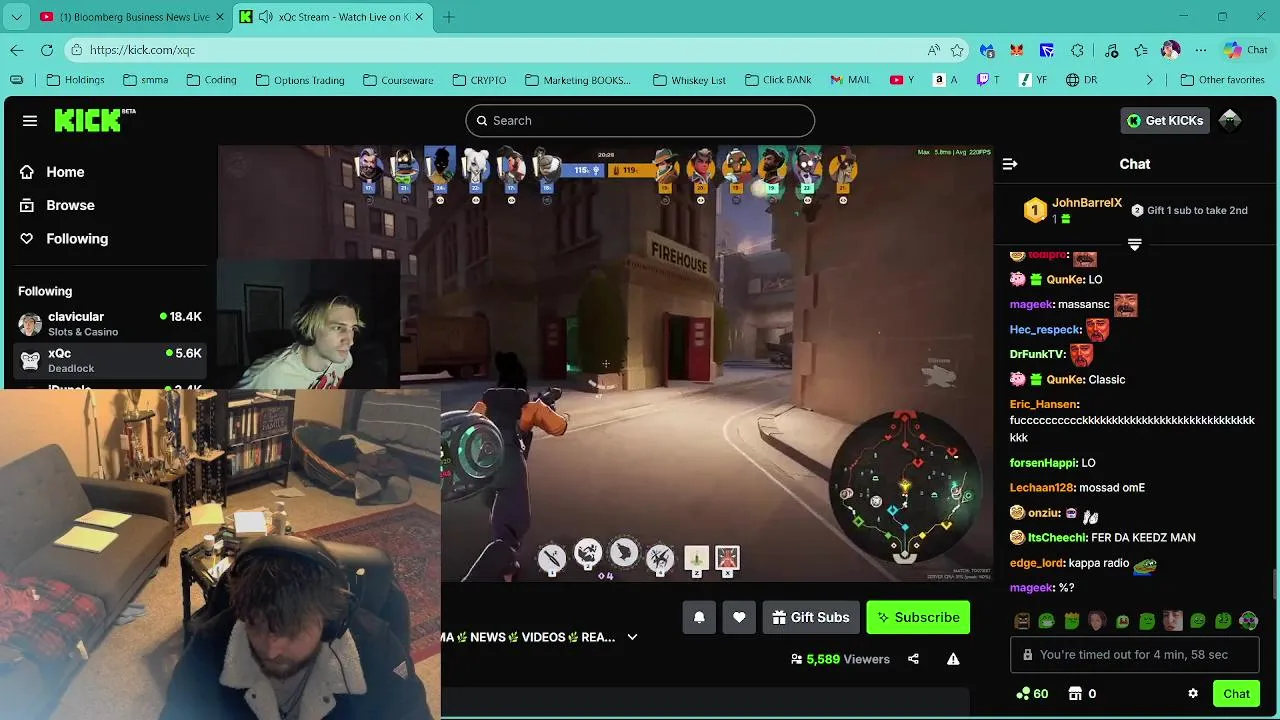Open a new browser tab
The image size is (1280, 720).
(x=449, y=17)
